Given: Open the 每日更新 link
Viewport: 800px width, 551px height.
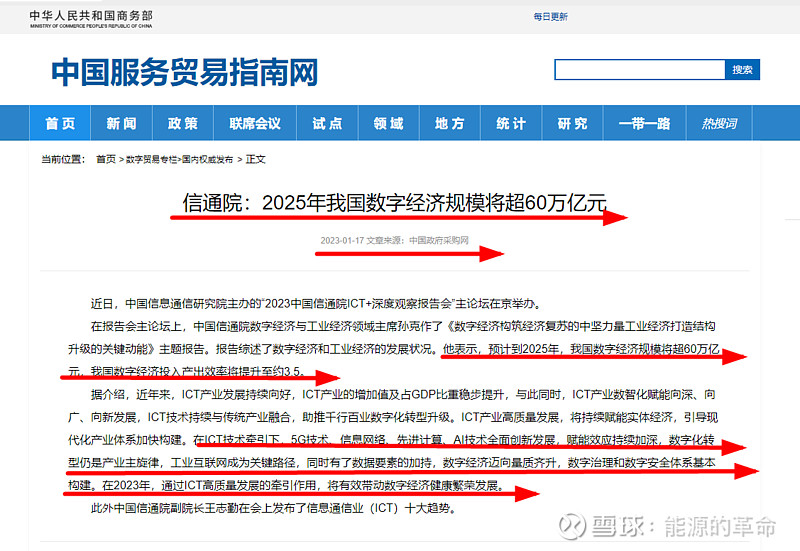Looking at the screenshot, I should tap(551, 17).
